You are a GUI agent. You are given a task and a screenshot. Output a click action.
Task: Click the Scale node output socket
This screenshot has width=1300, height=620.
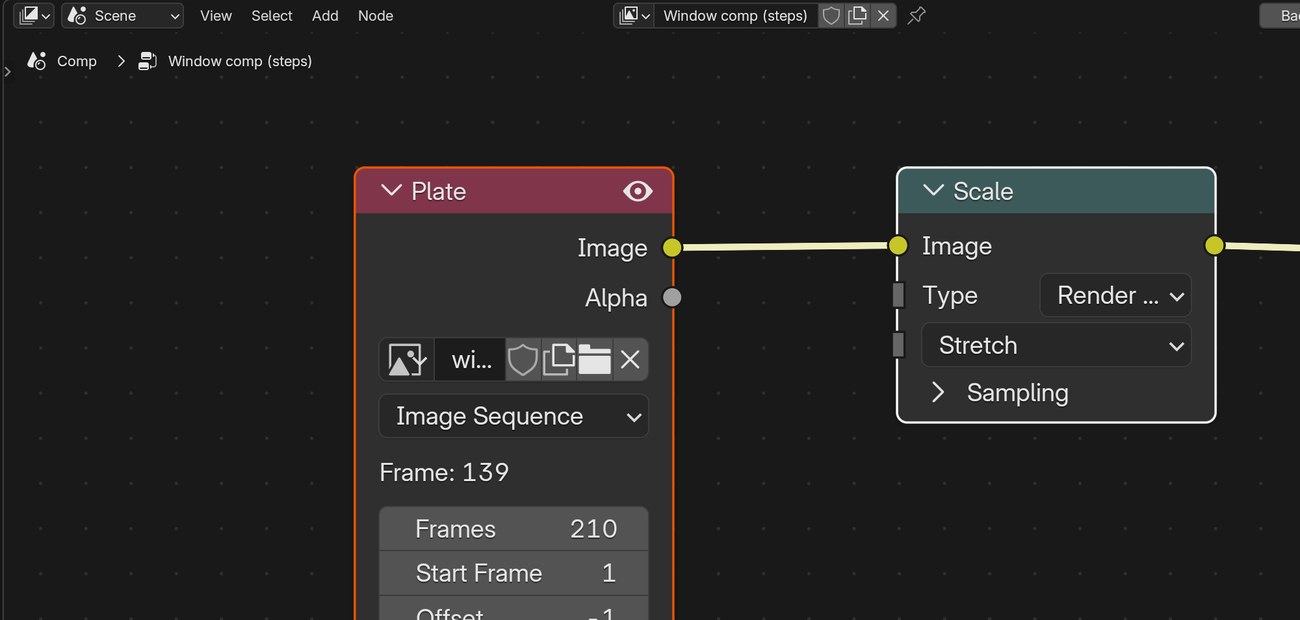(x=1214, y=245)
